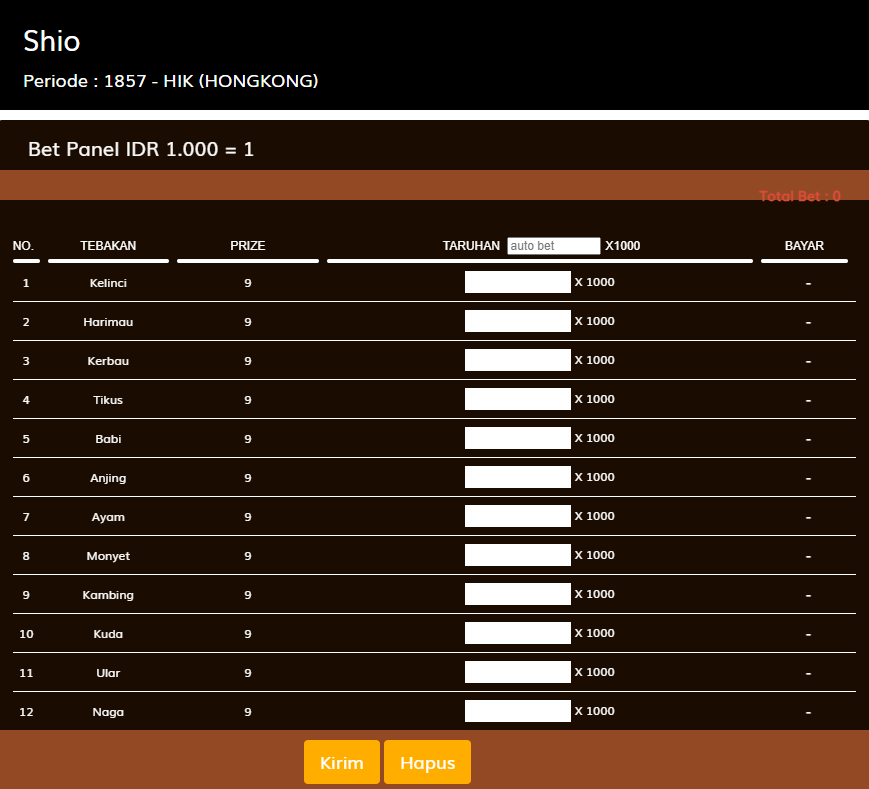The height and width of the screenshot is (789, 869).
Task: Click the Kelinci bet amount field
Action: point(517,282)
